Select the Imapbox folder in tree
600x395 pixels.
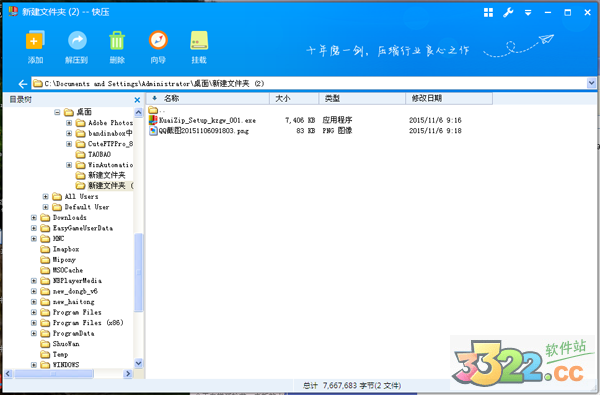pos(60,249)
